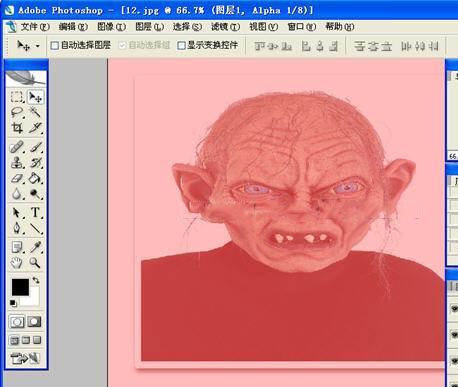Open the 选择 menu
The width and height of the screenshot is (458, 387).
click(187, 27)
